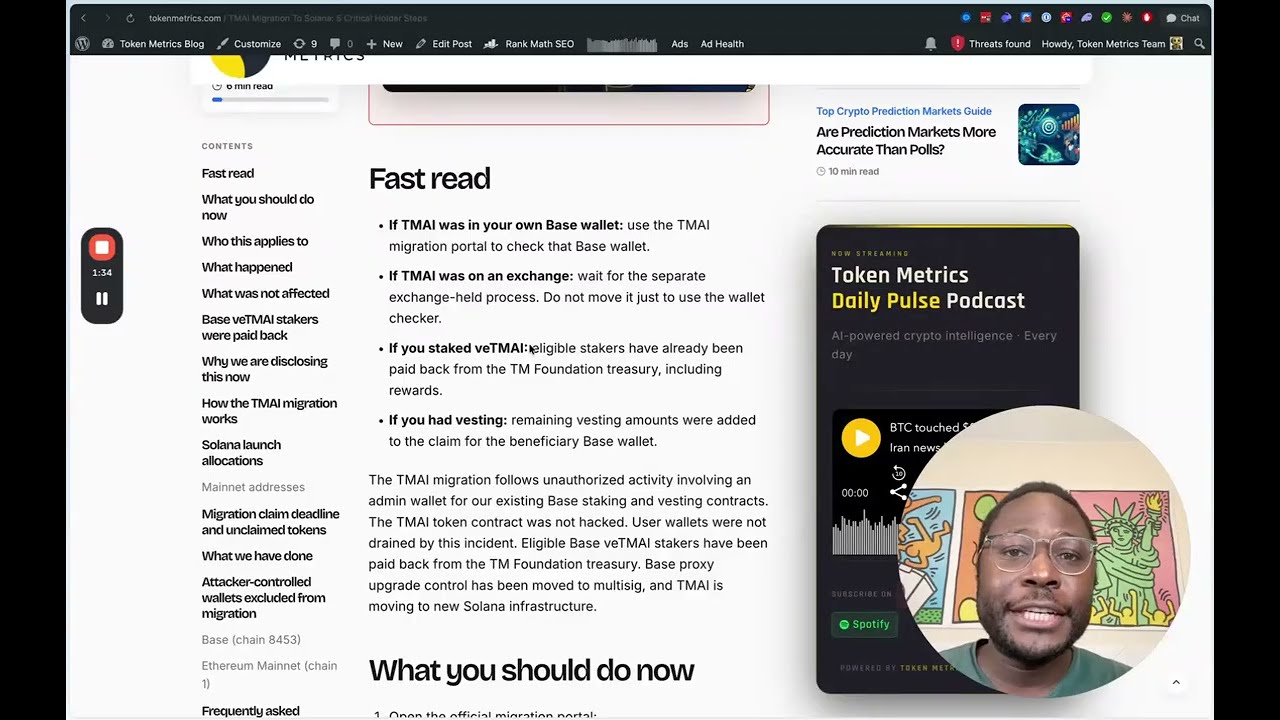Stop the screen recording
Image resolution: width=1280 pixels, height=720 pixels.
point(102,247)
